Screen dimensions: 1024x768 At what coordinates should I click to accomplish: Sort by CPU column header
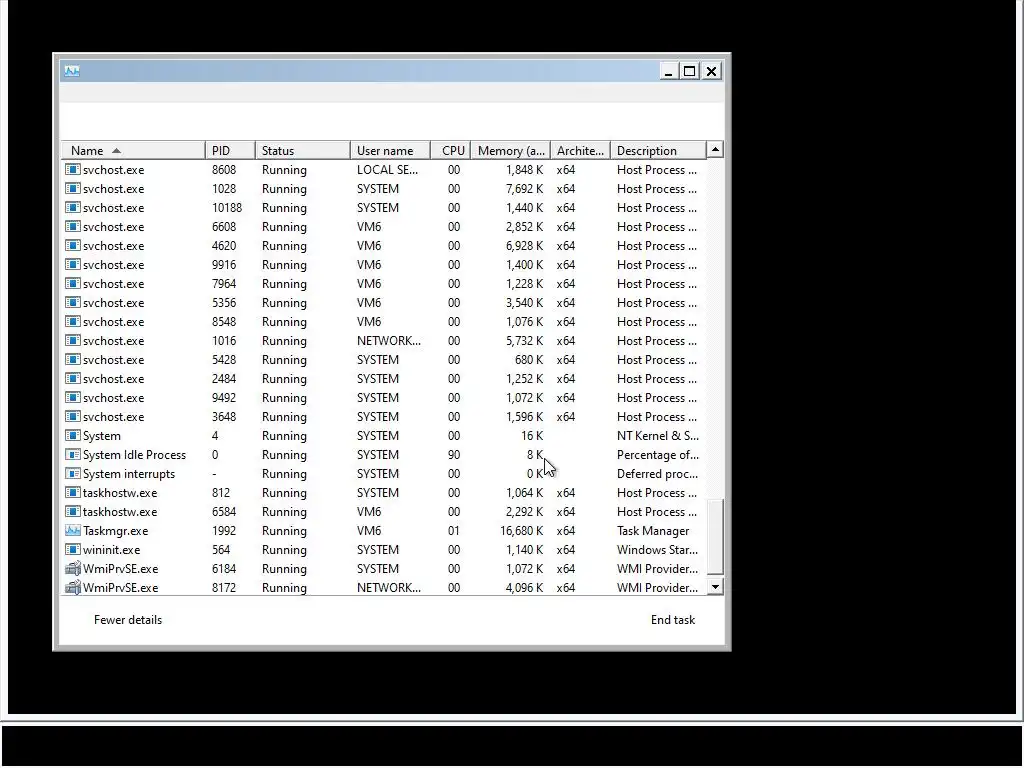coord(451,150)
